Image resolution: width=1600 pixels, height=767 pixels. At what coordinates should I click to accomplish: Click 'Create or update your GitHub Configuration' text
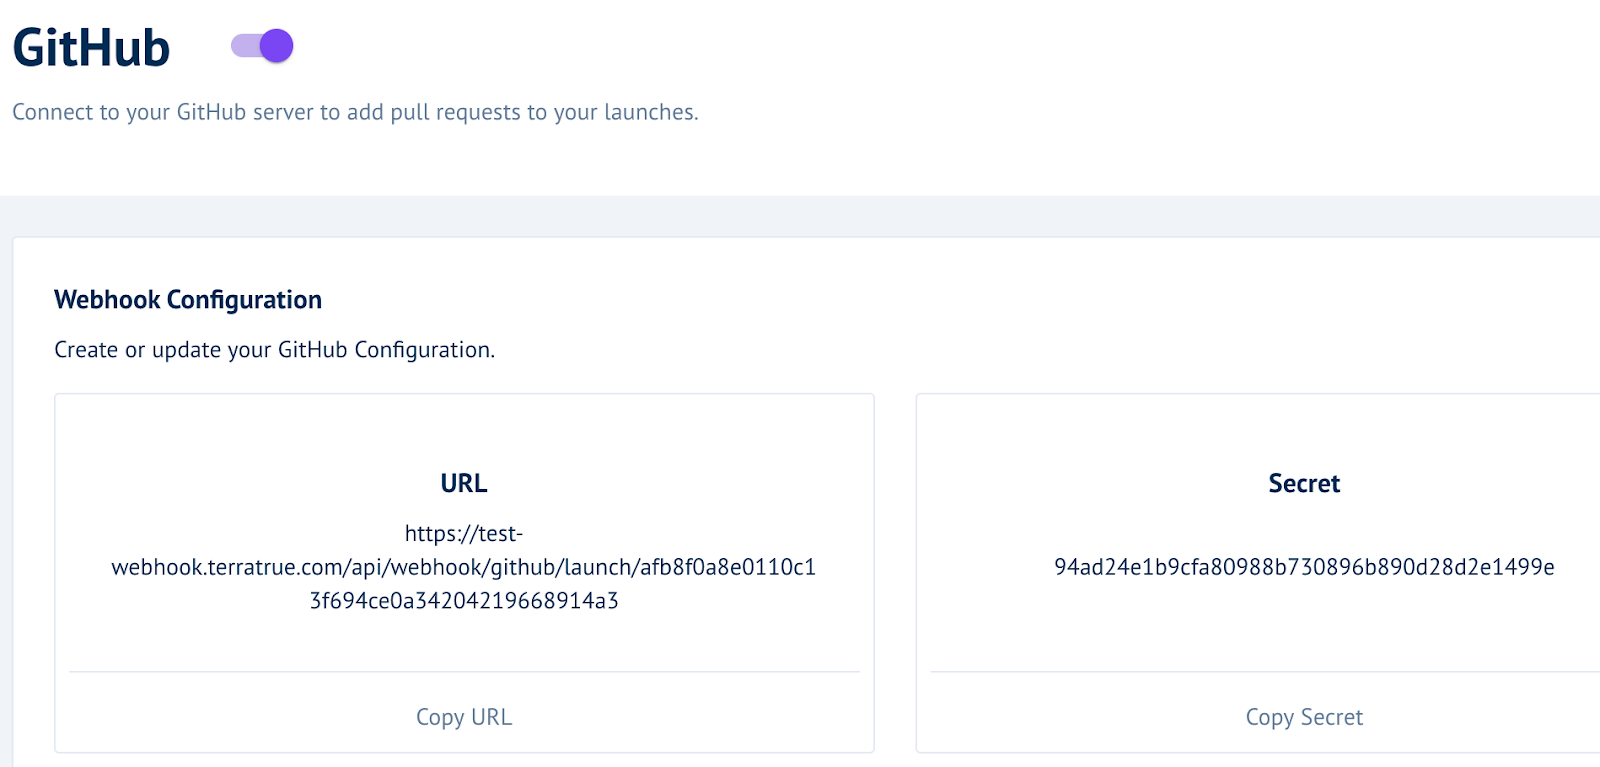click(275, 350)
